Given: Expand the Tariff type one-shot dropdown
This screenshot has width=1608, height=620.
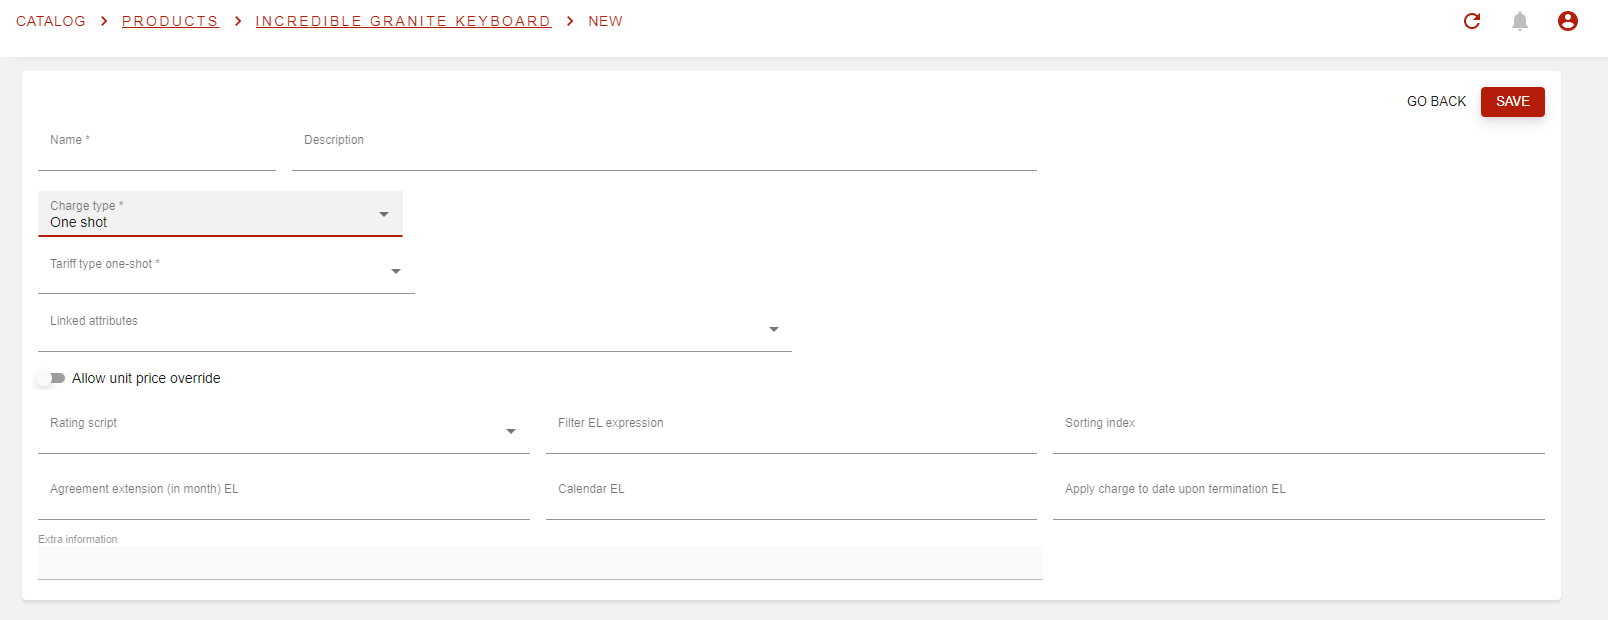Looking at the screenshot, I should point(226,272).
